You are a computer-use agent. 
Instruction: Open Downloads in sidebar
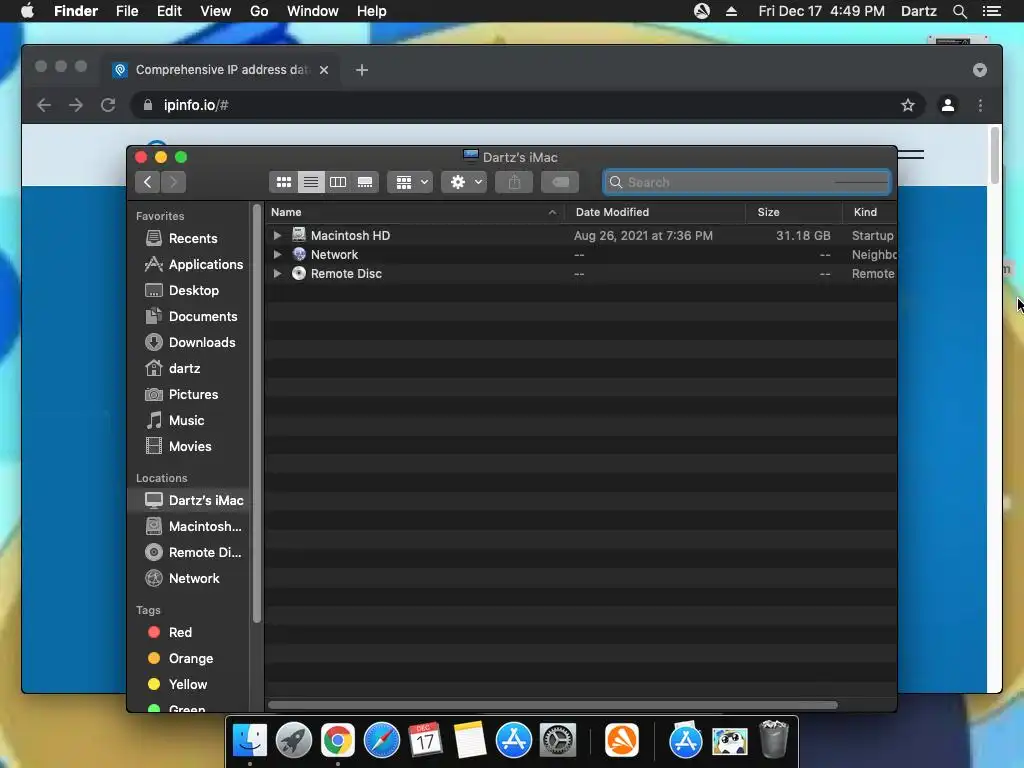pyautogui.click(x=189, y=343)
